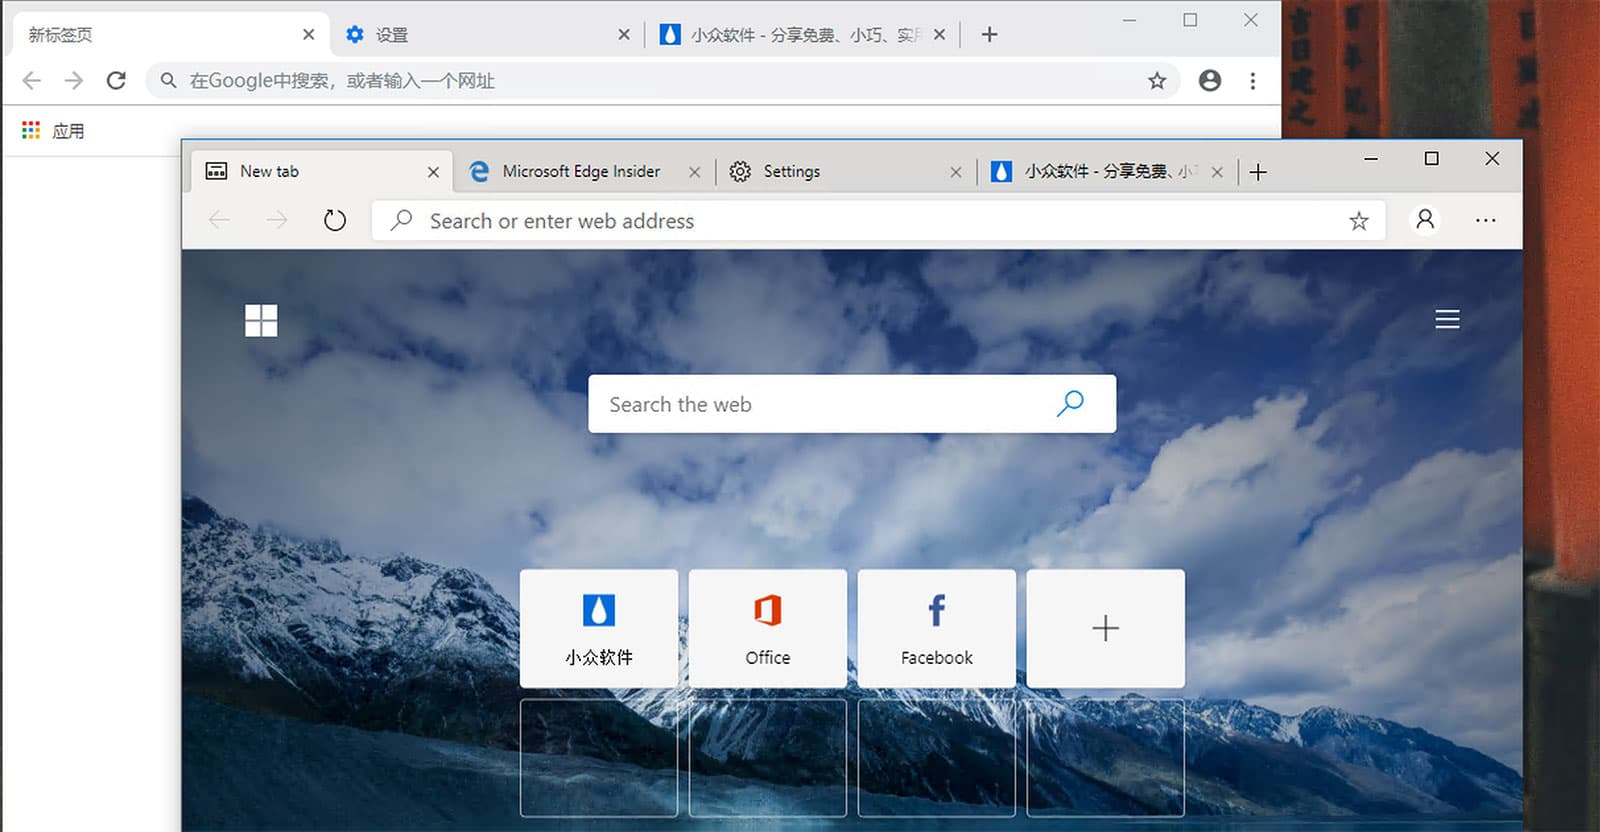Image resolution: width=1600 pixels, height=832 pixels.
Task: Add a top site with plus tile
Action: [x=1106, y=628]
